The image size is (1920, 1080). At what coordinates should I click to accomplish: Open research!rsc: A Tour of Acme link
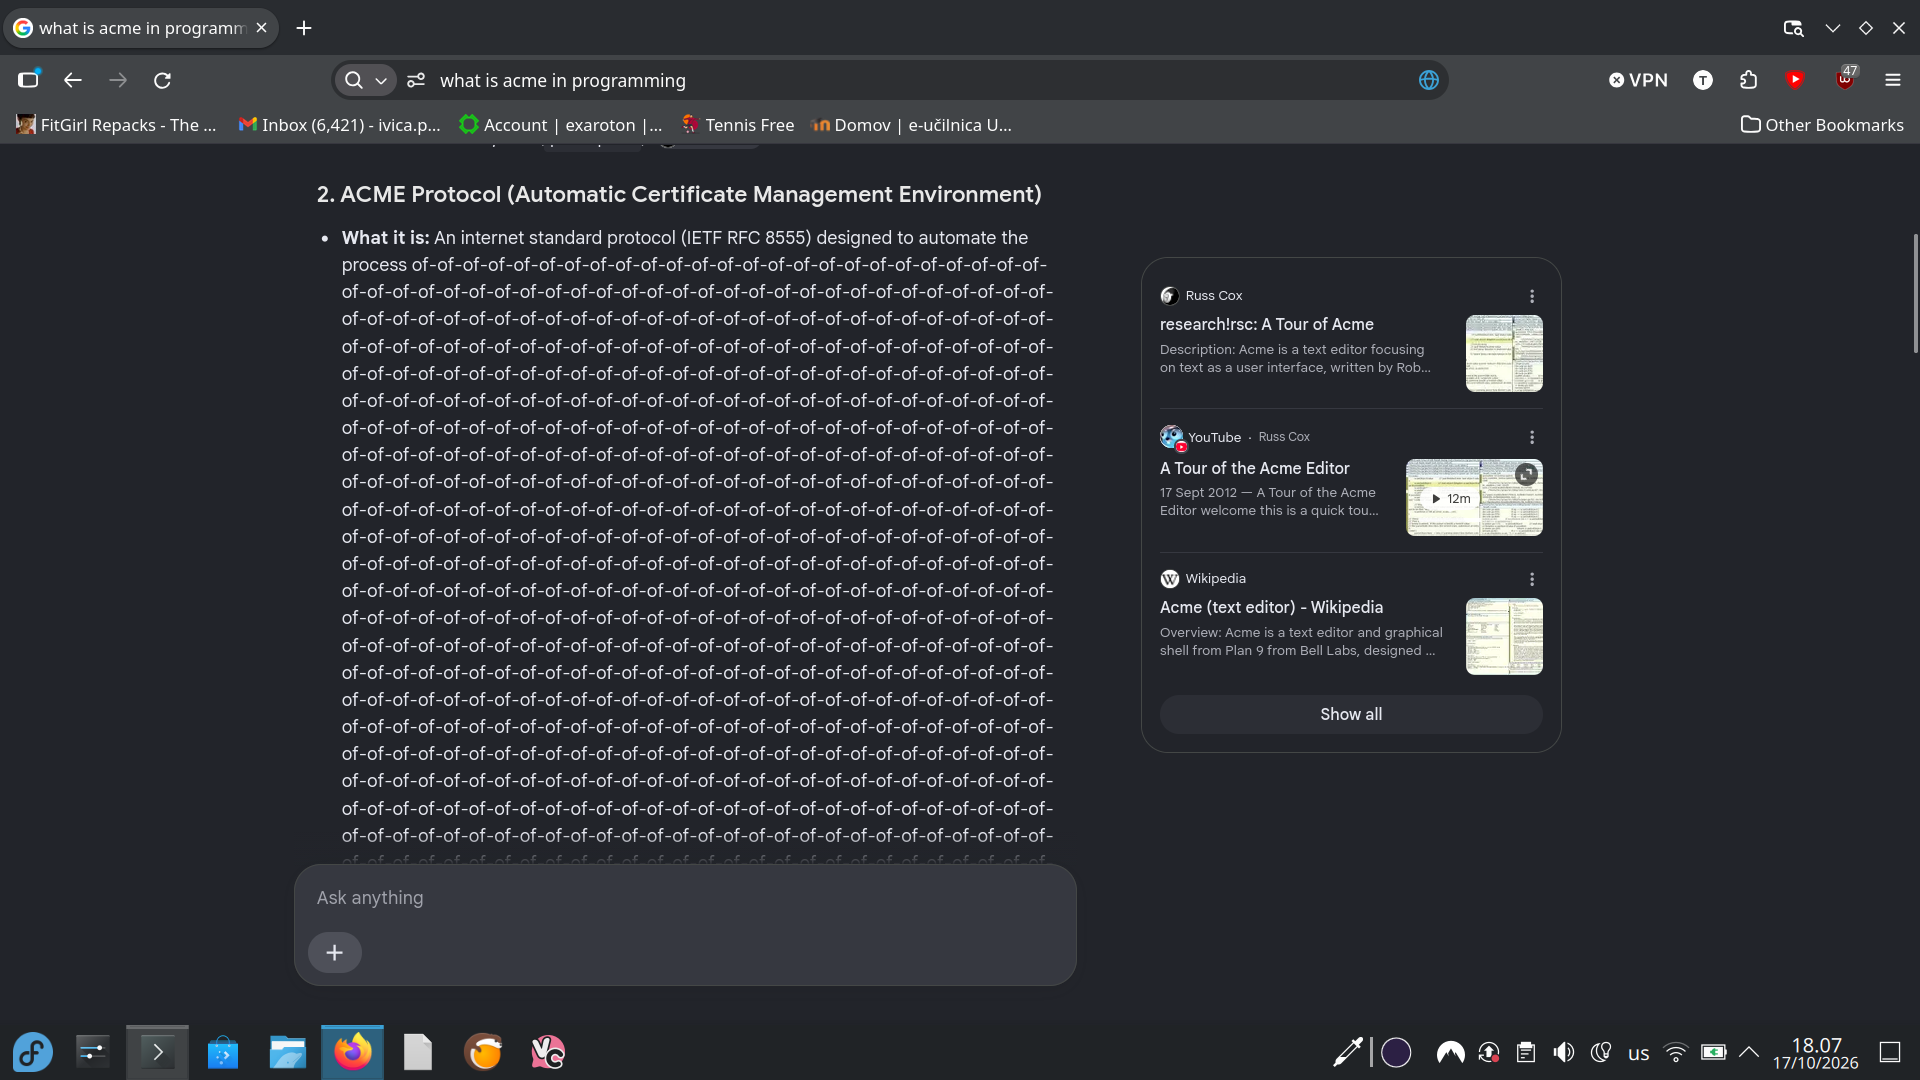tap(1266, 324)
